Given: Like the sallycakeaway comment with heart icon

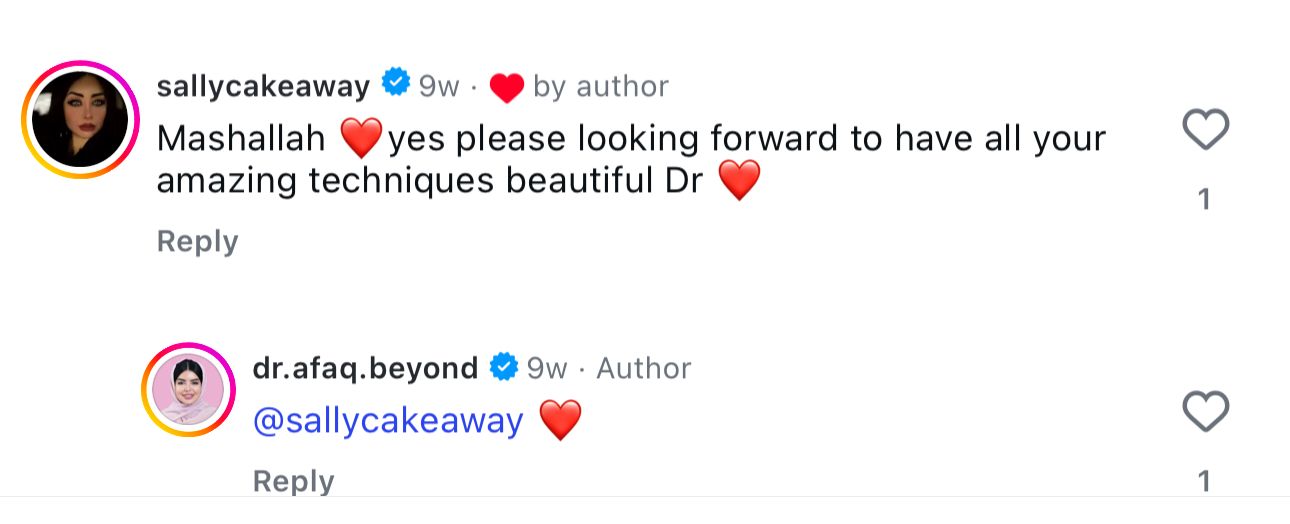Looking at the screenshot, I should tap(1205, 130).
